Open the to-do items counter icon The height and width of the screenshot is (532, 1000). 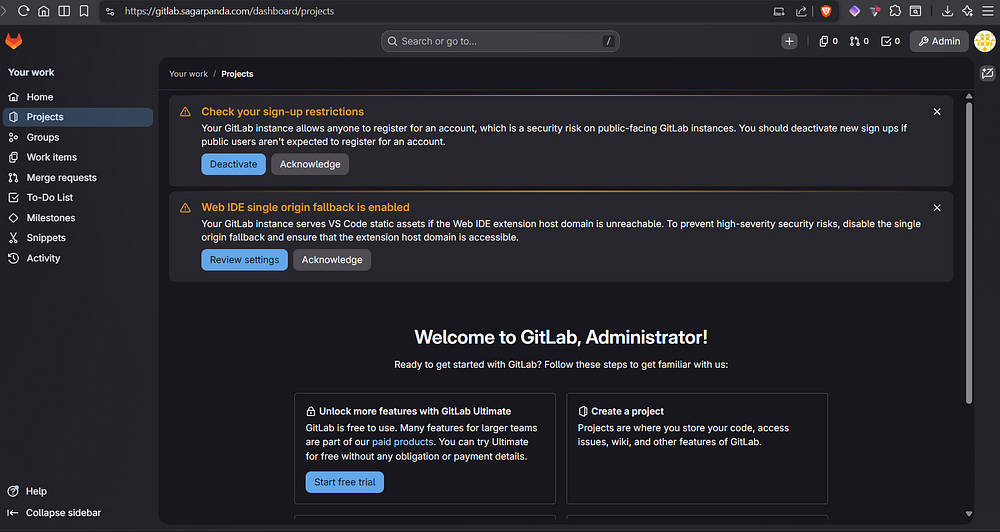click(x=890, y=41)
